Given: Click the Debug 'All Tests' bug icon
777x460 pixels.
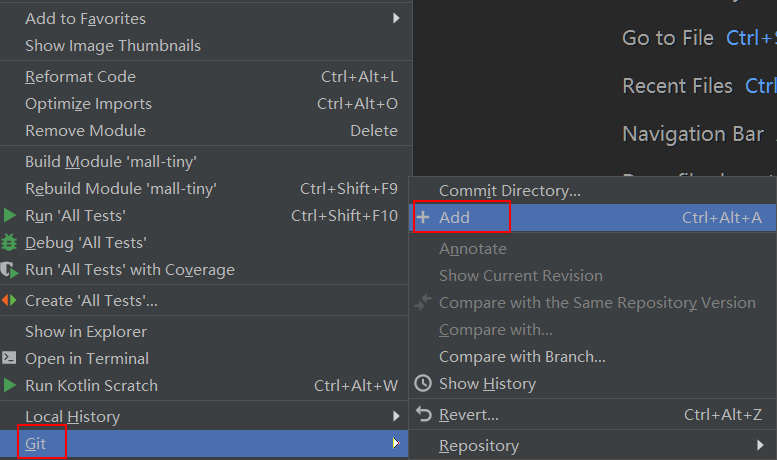Looking at the screenshot, I should pyautogui.click(x=9, y=242).
